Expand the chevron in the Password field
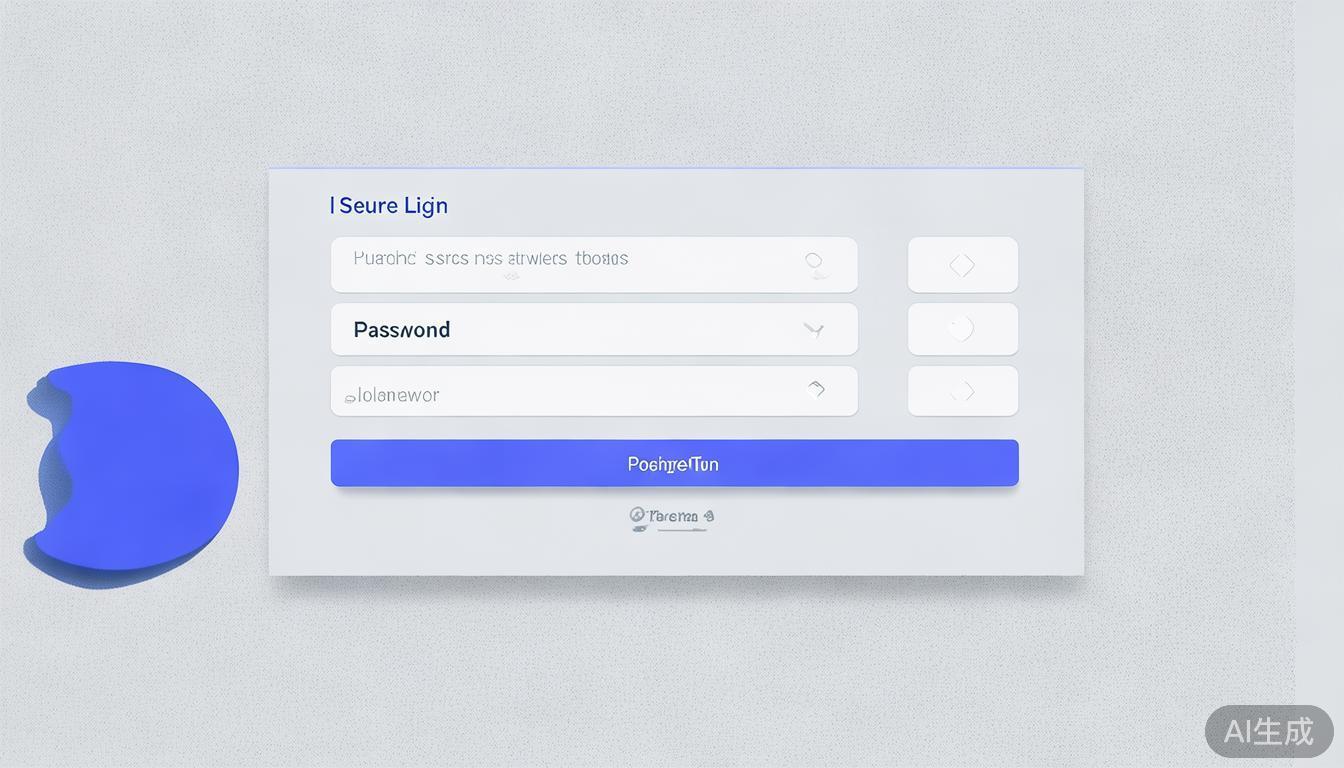The image size is (1344, 768). point(814,329)
